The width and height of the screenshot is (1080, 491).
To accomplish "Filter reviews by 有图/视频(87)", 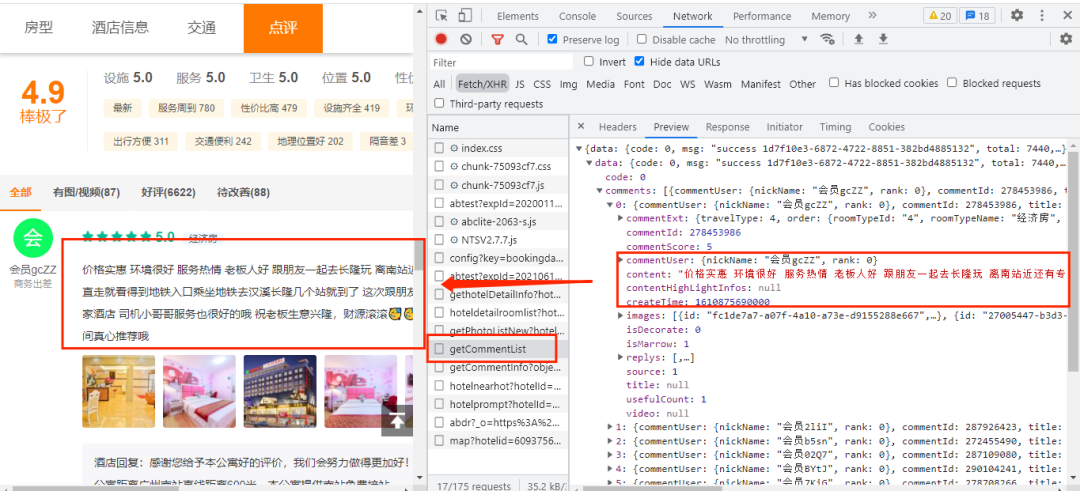I will [86, 192].
